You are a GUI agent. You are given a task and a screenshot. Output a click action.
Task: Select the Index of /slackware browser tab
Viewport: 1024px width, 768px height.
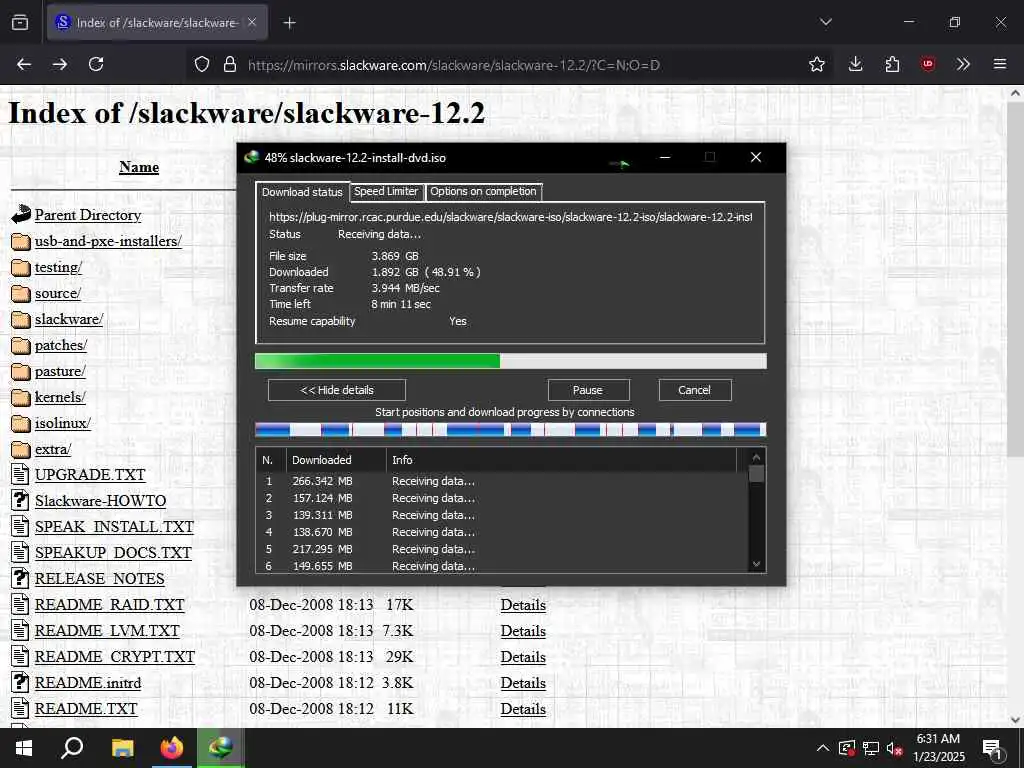point(157,22)
